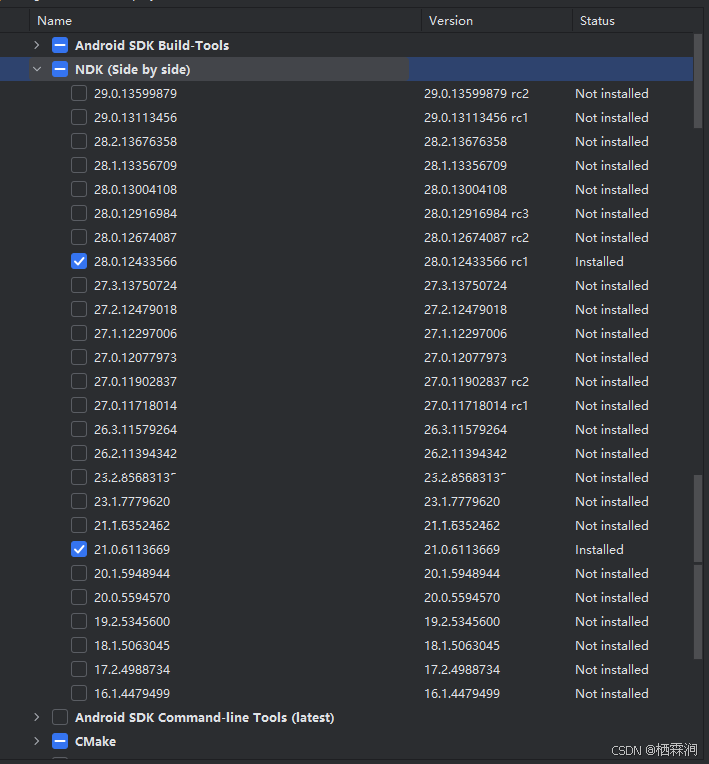Viewport: 709px width, 764px height.
Task: Expand the CMake group
Action: (37, 741)
